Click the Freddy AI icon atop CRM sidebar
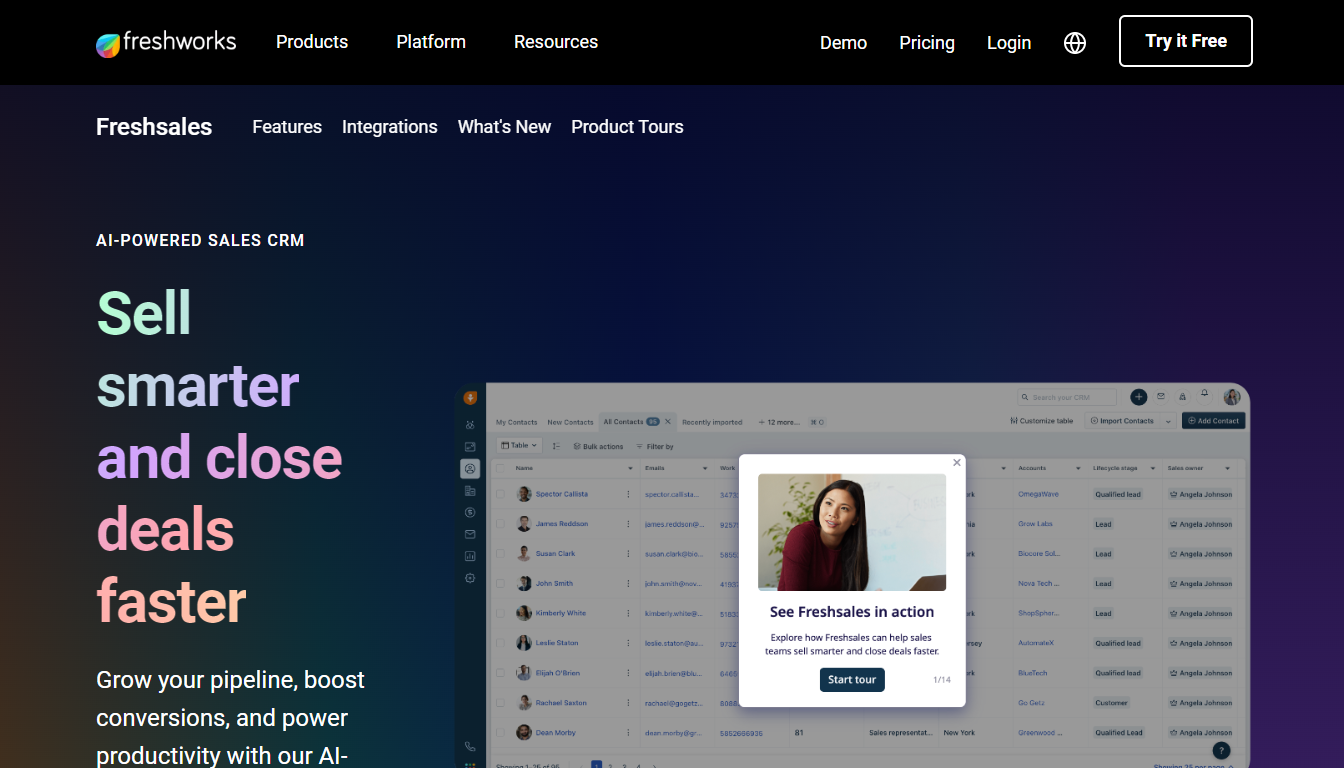Viewport: 1344px width, 768px height. click(470, 424)
